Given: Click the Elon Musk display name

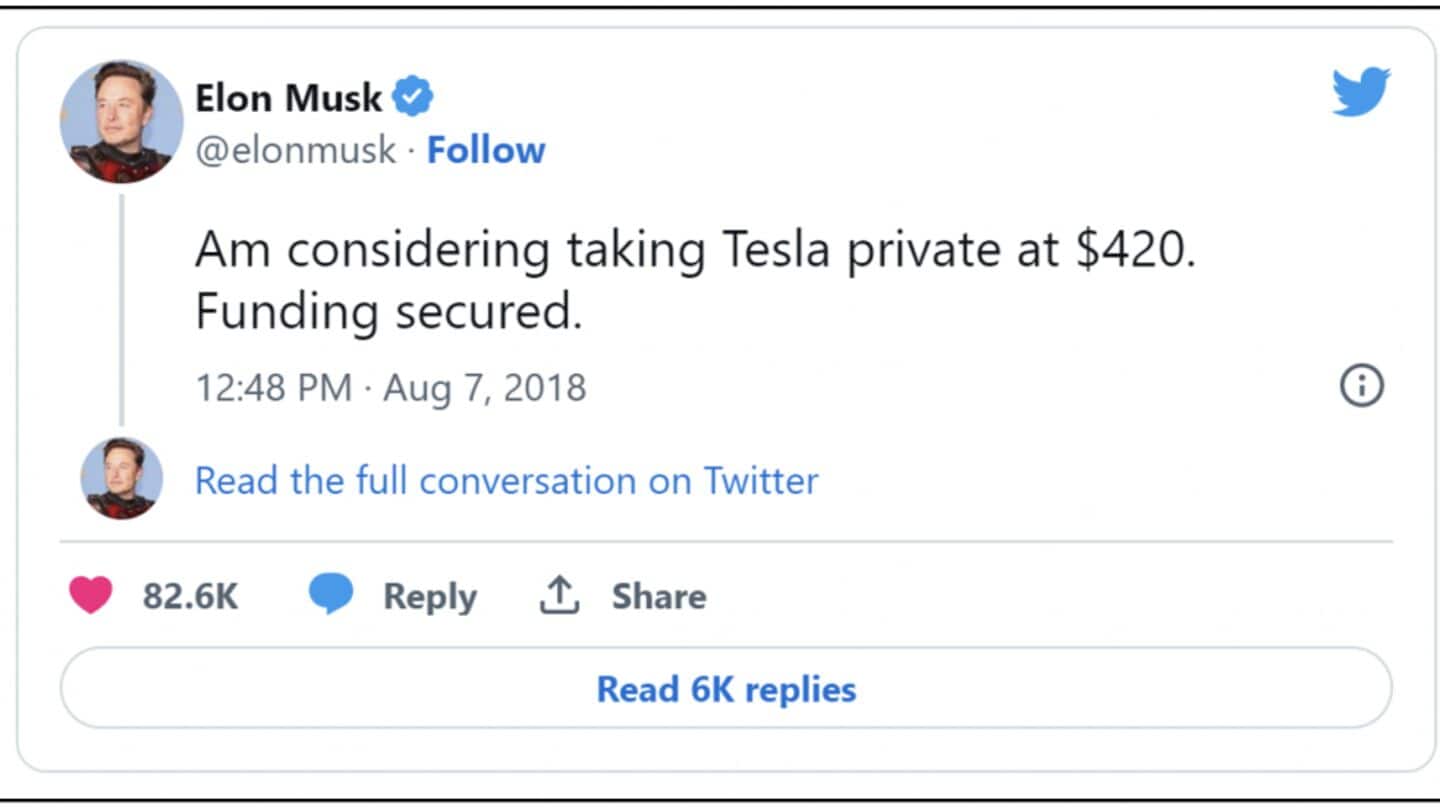Looking at the screenshot, I should click(x=288, y=97).
